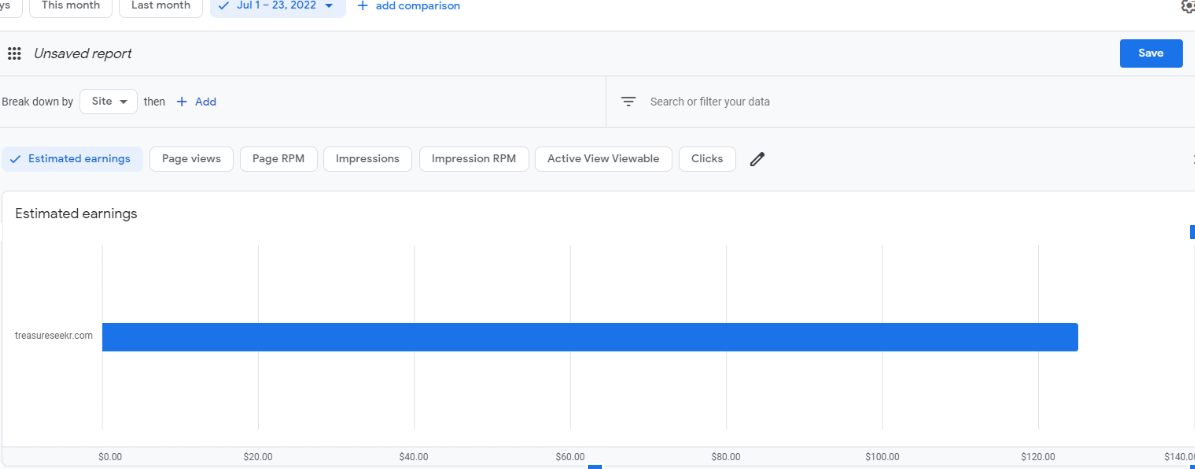Image resolution: width=1195 pixels, height=469 pixels.
Task: Click the Break down by label
Action: point(37,101)
